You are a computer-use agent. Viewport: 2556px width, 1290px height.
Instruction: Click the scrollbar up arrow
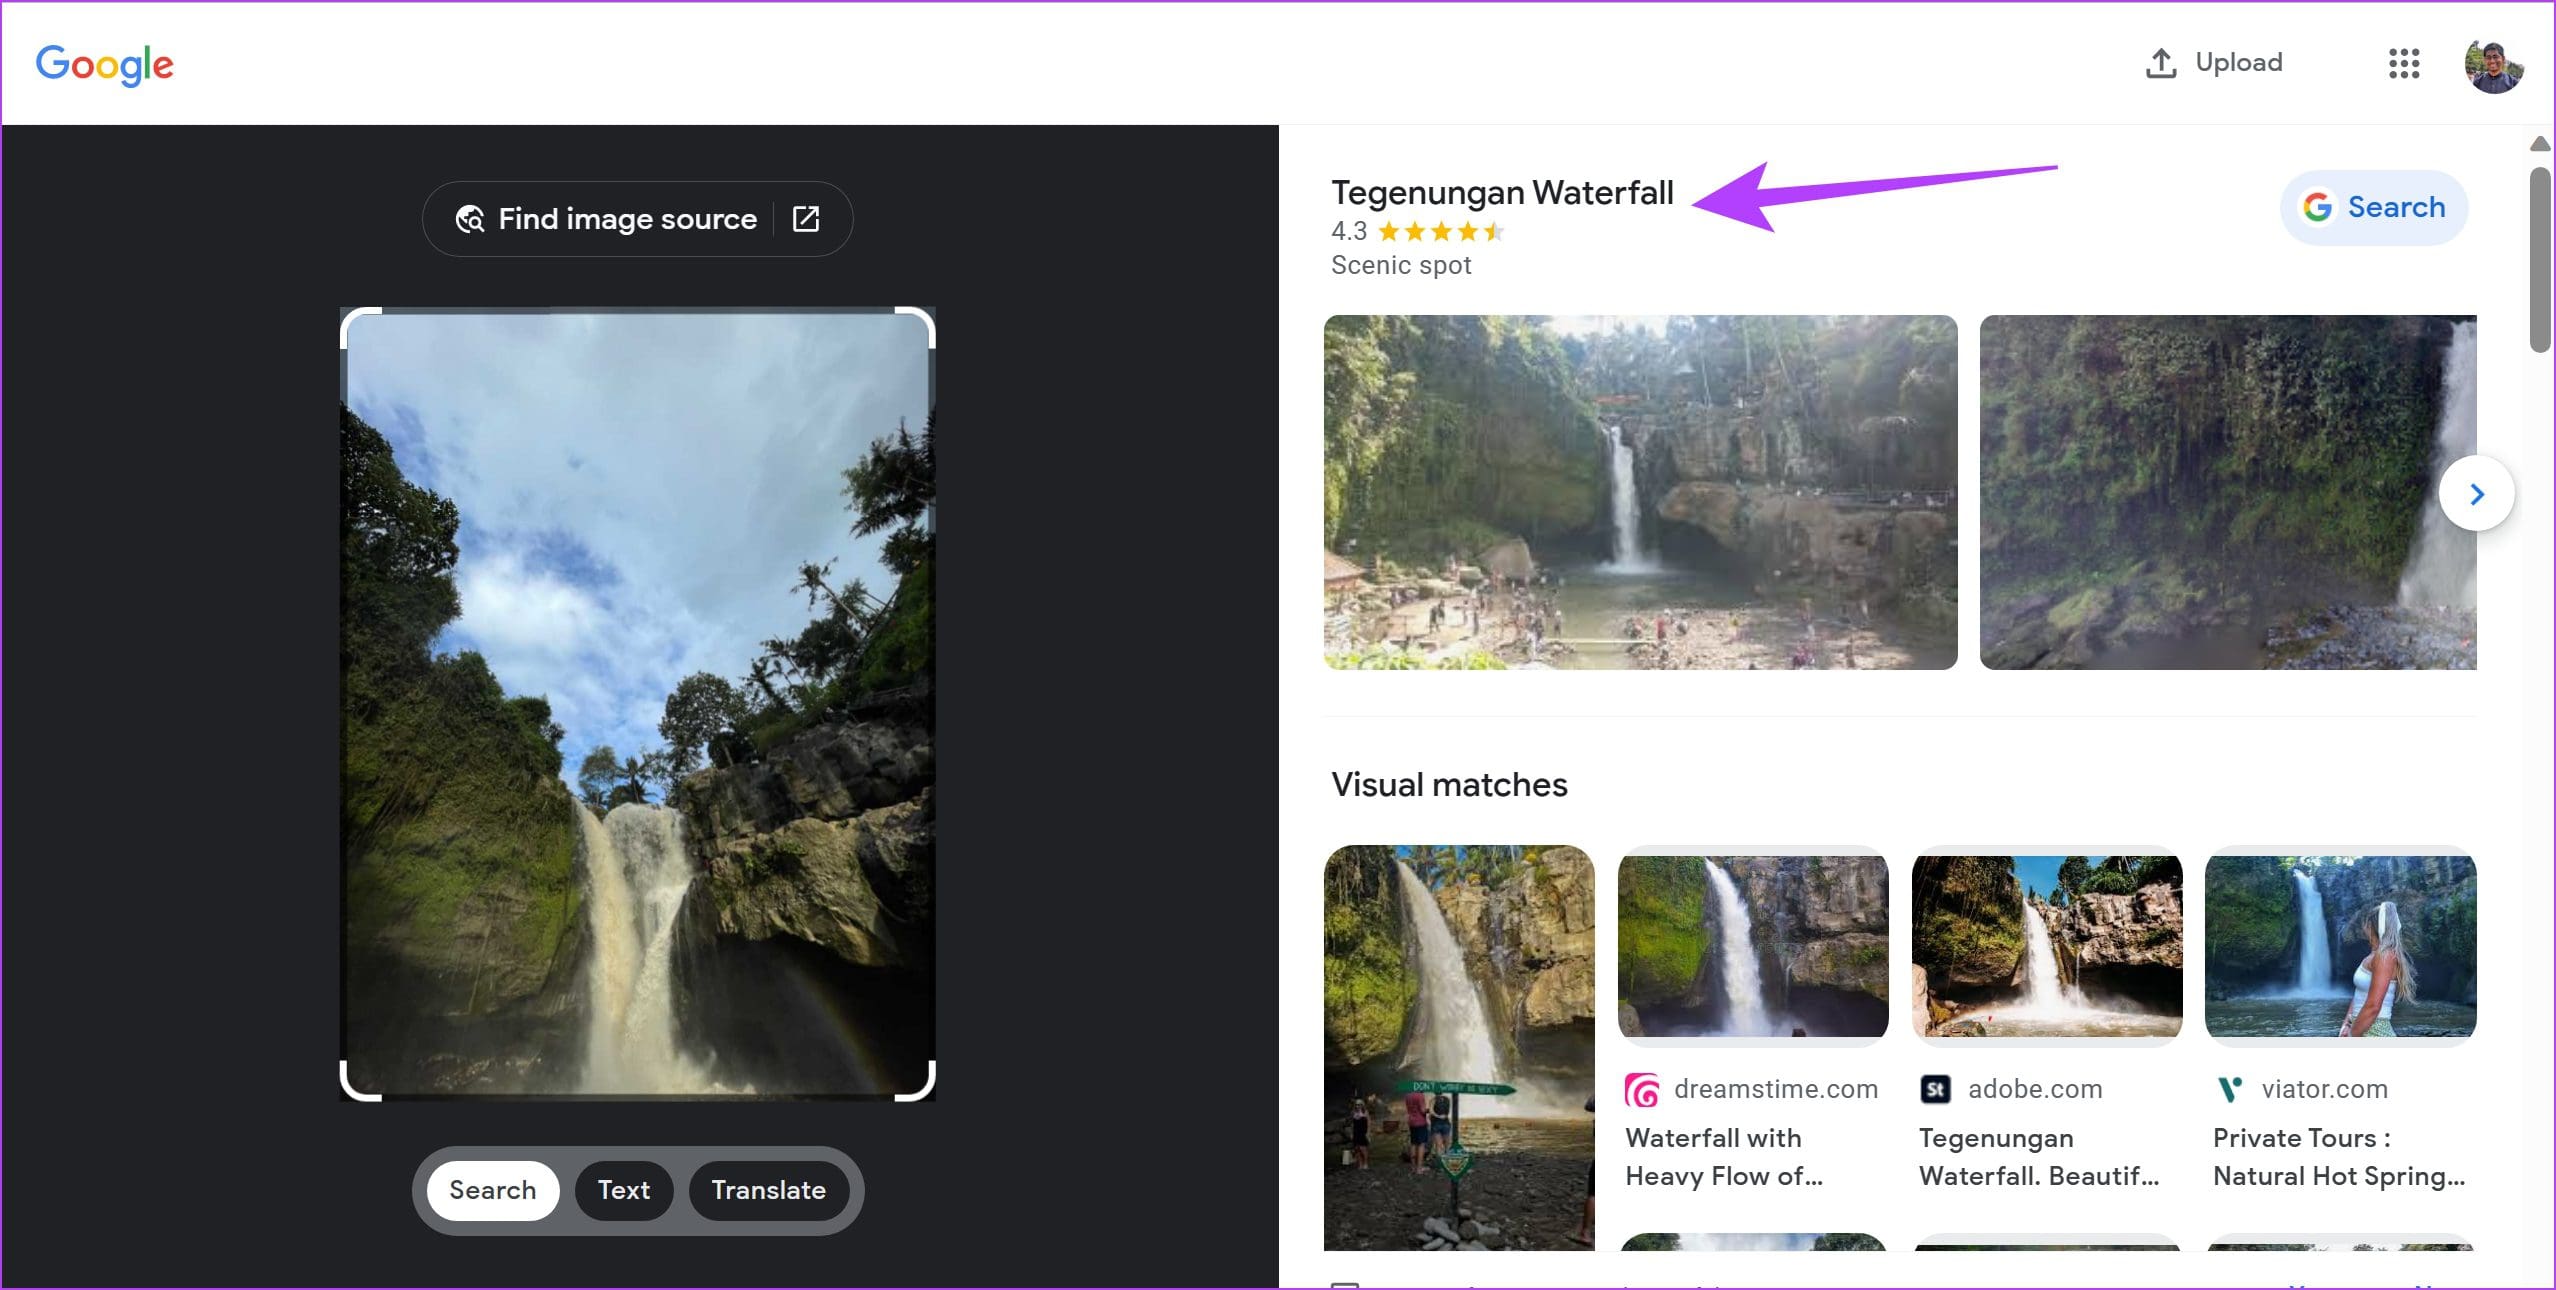(x=2540, y=144)
